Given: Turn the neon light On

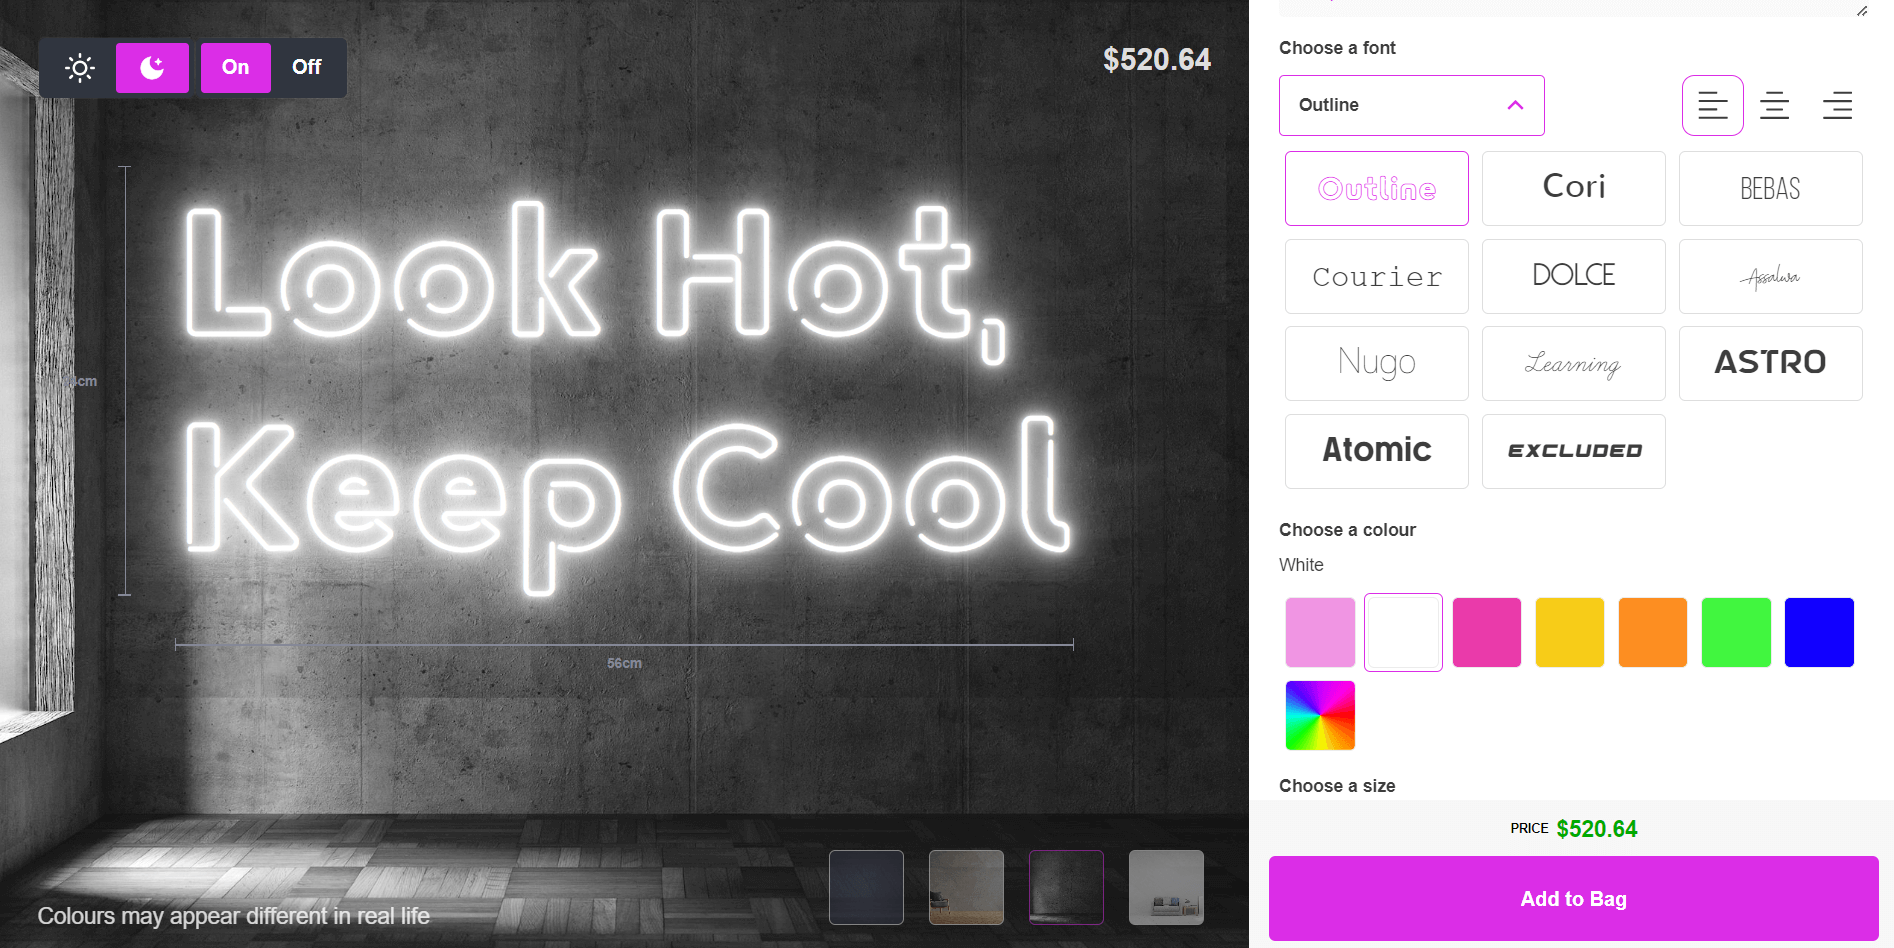Looking at the screenshot, I should point(235,68).
